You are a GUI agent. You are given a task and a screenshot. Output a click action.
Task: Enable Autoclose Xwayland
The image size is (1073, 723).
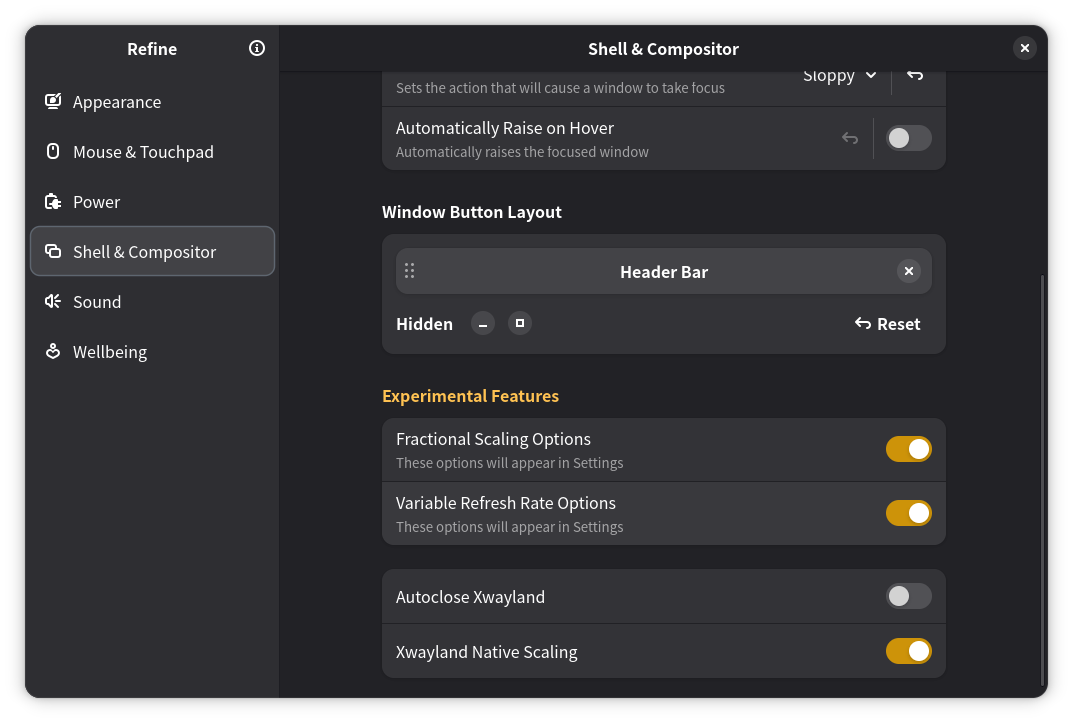908,596
